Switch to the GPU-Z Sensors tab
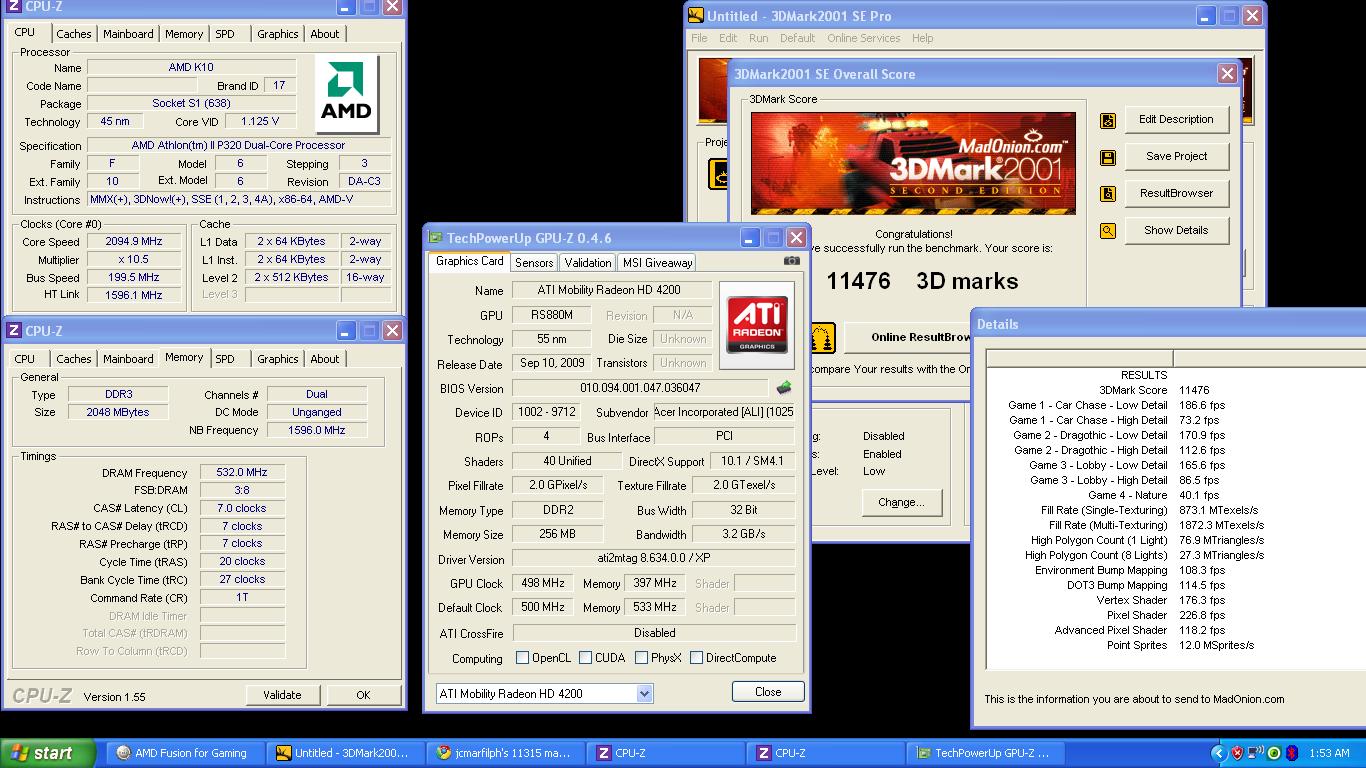Image resolution: width=1366 pixels, height=768 pixels. point(534,263)
